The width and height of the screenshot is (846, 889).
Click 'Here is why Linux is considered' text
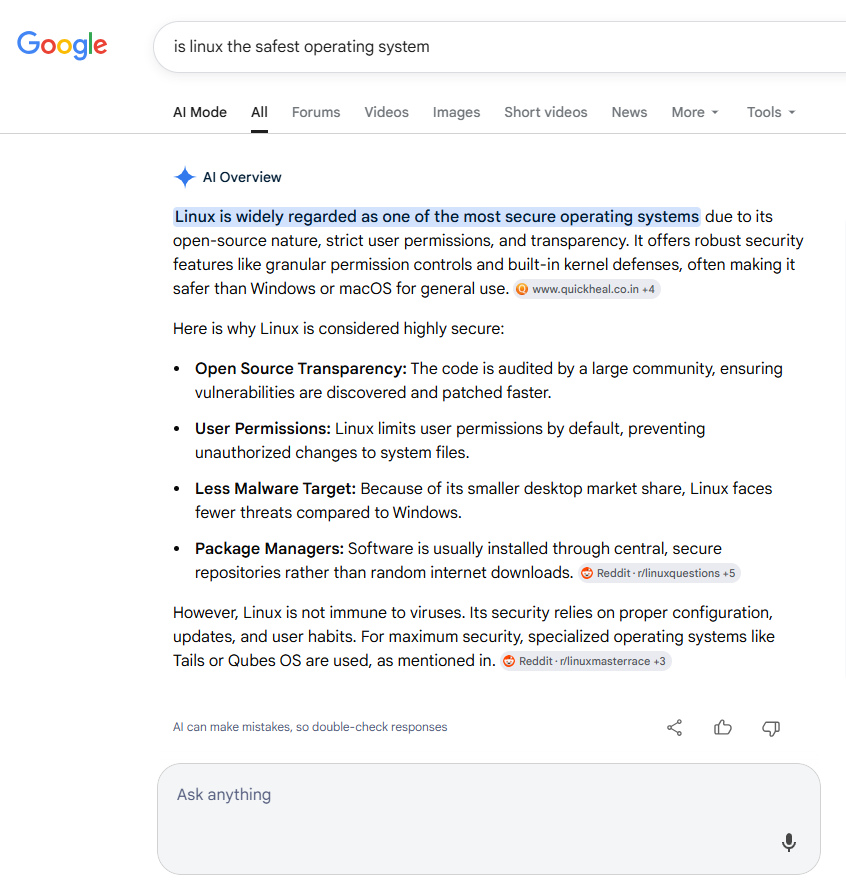click(339, 329)
